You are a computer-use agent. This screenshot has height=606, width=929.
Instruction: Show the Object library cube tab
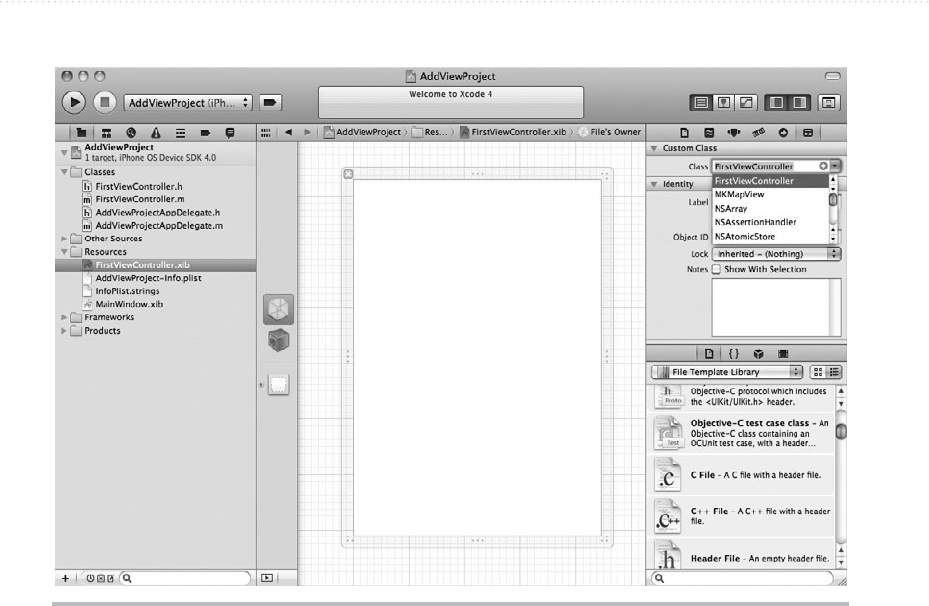758,354
